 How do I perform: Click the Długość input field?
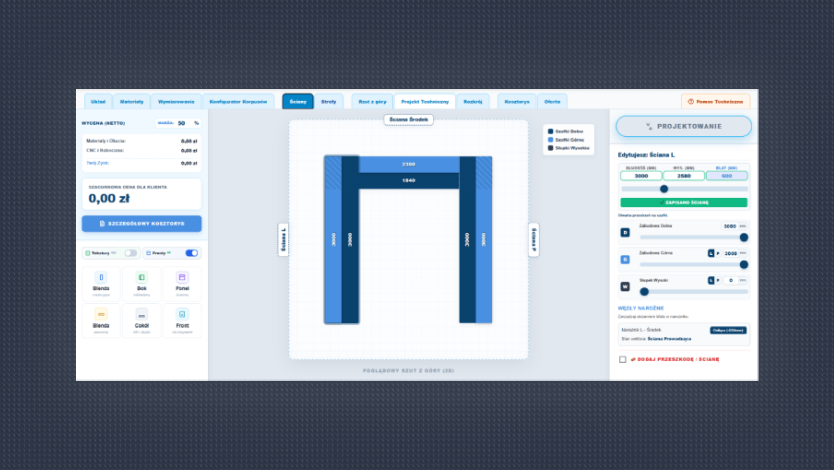641,176
